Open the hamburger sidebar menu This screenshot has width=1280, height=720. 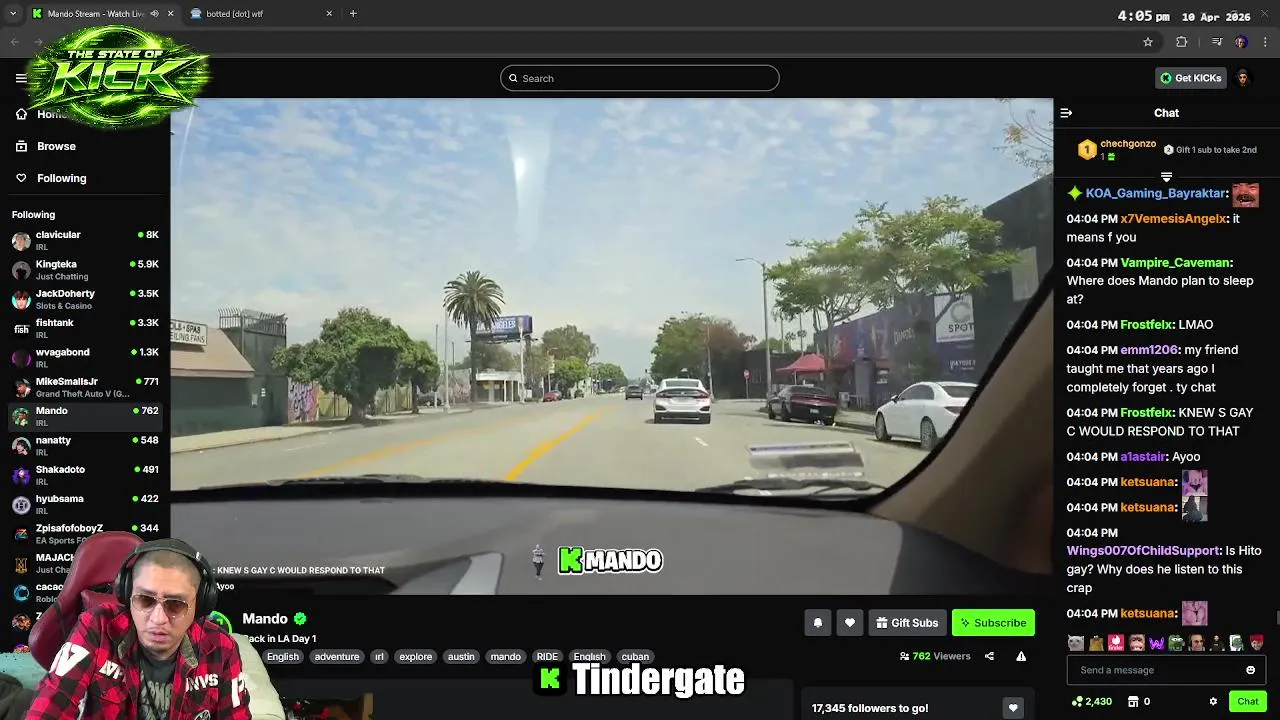coord(21,78)
